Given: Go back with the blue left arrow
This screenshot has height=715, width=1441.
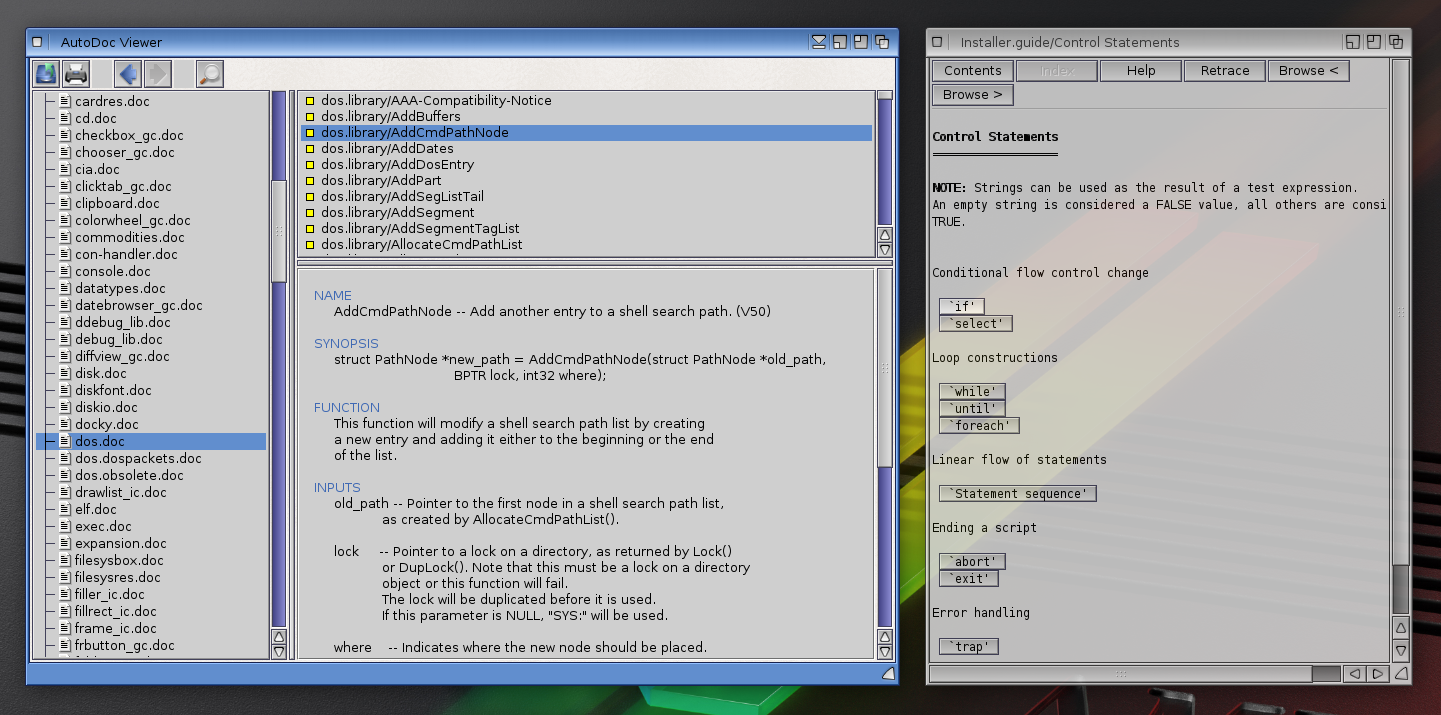Looking at the screenshot, I should [x=127, y=73].
